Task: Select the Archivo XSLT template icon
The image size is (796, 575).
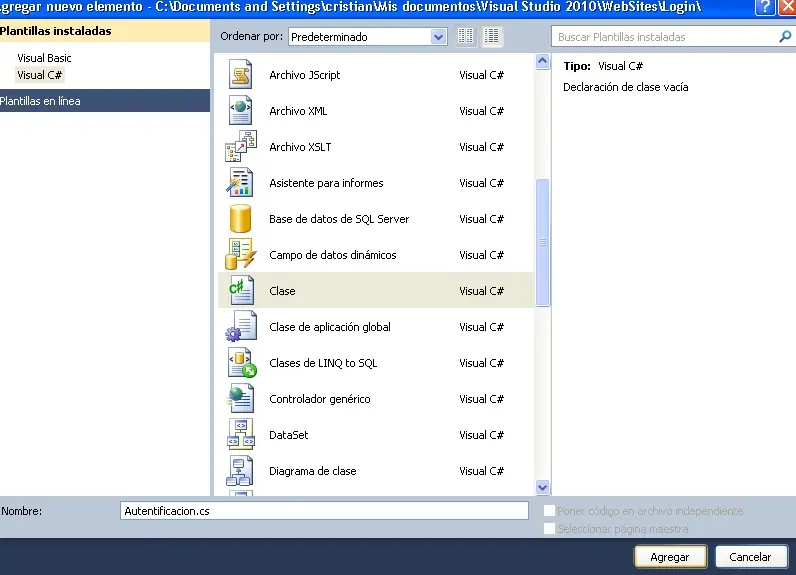Action: coord(241,147)
